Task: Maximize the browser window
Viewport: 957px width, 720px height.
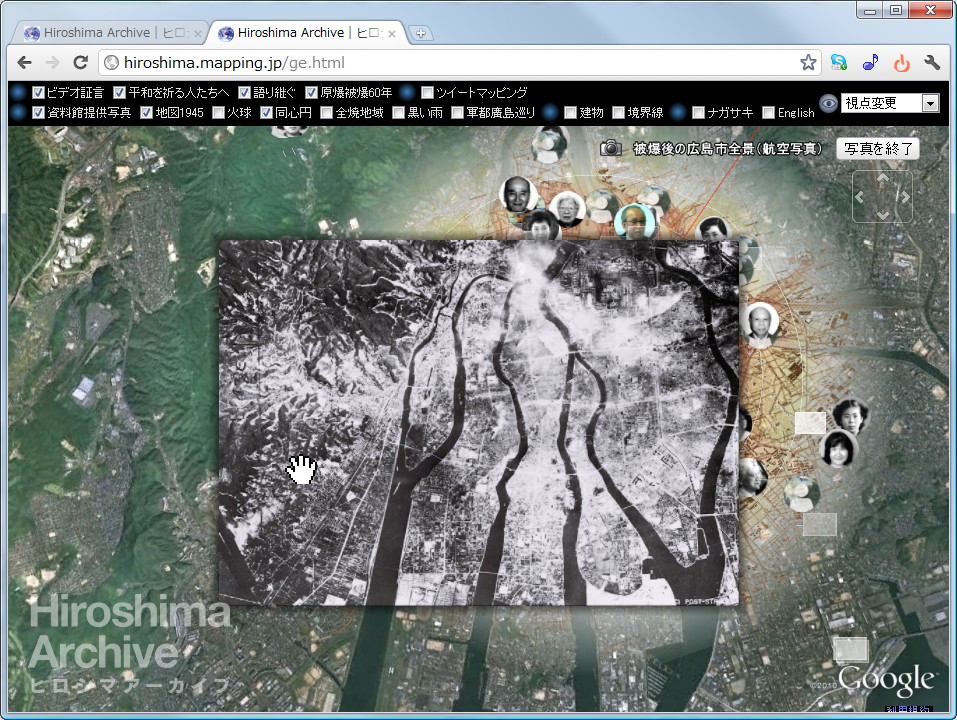Action: pos(895,10)
